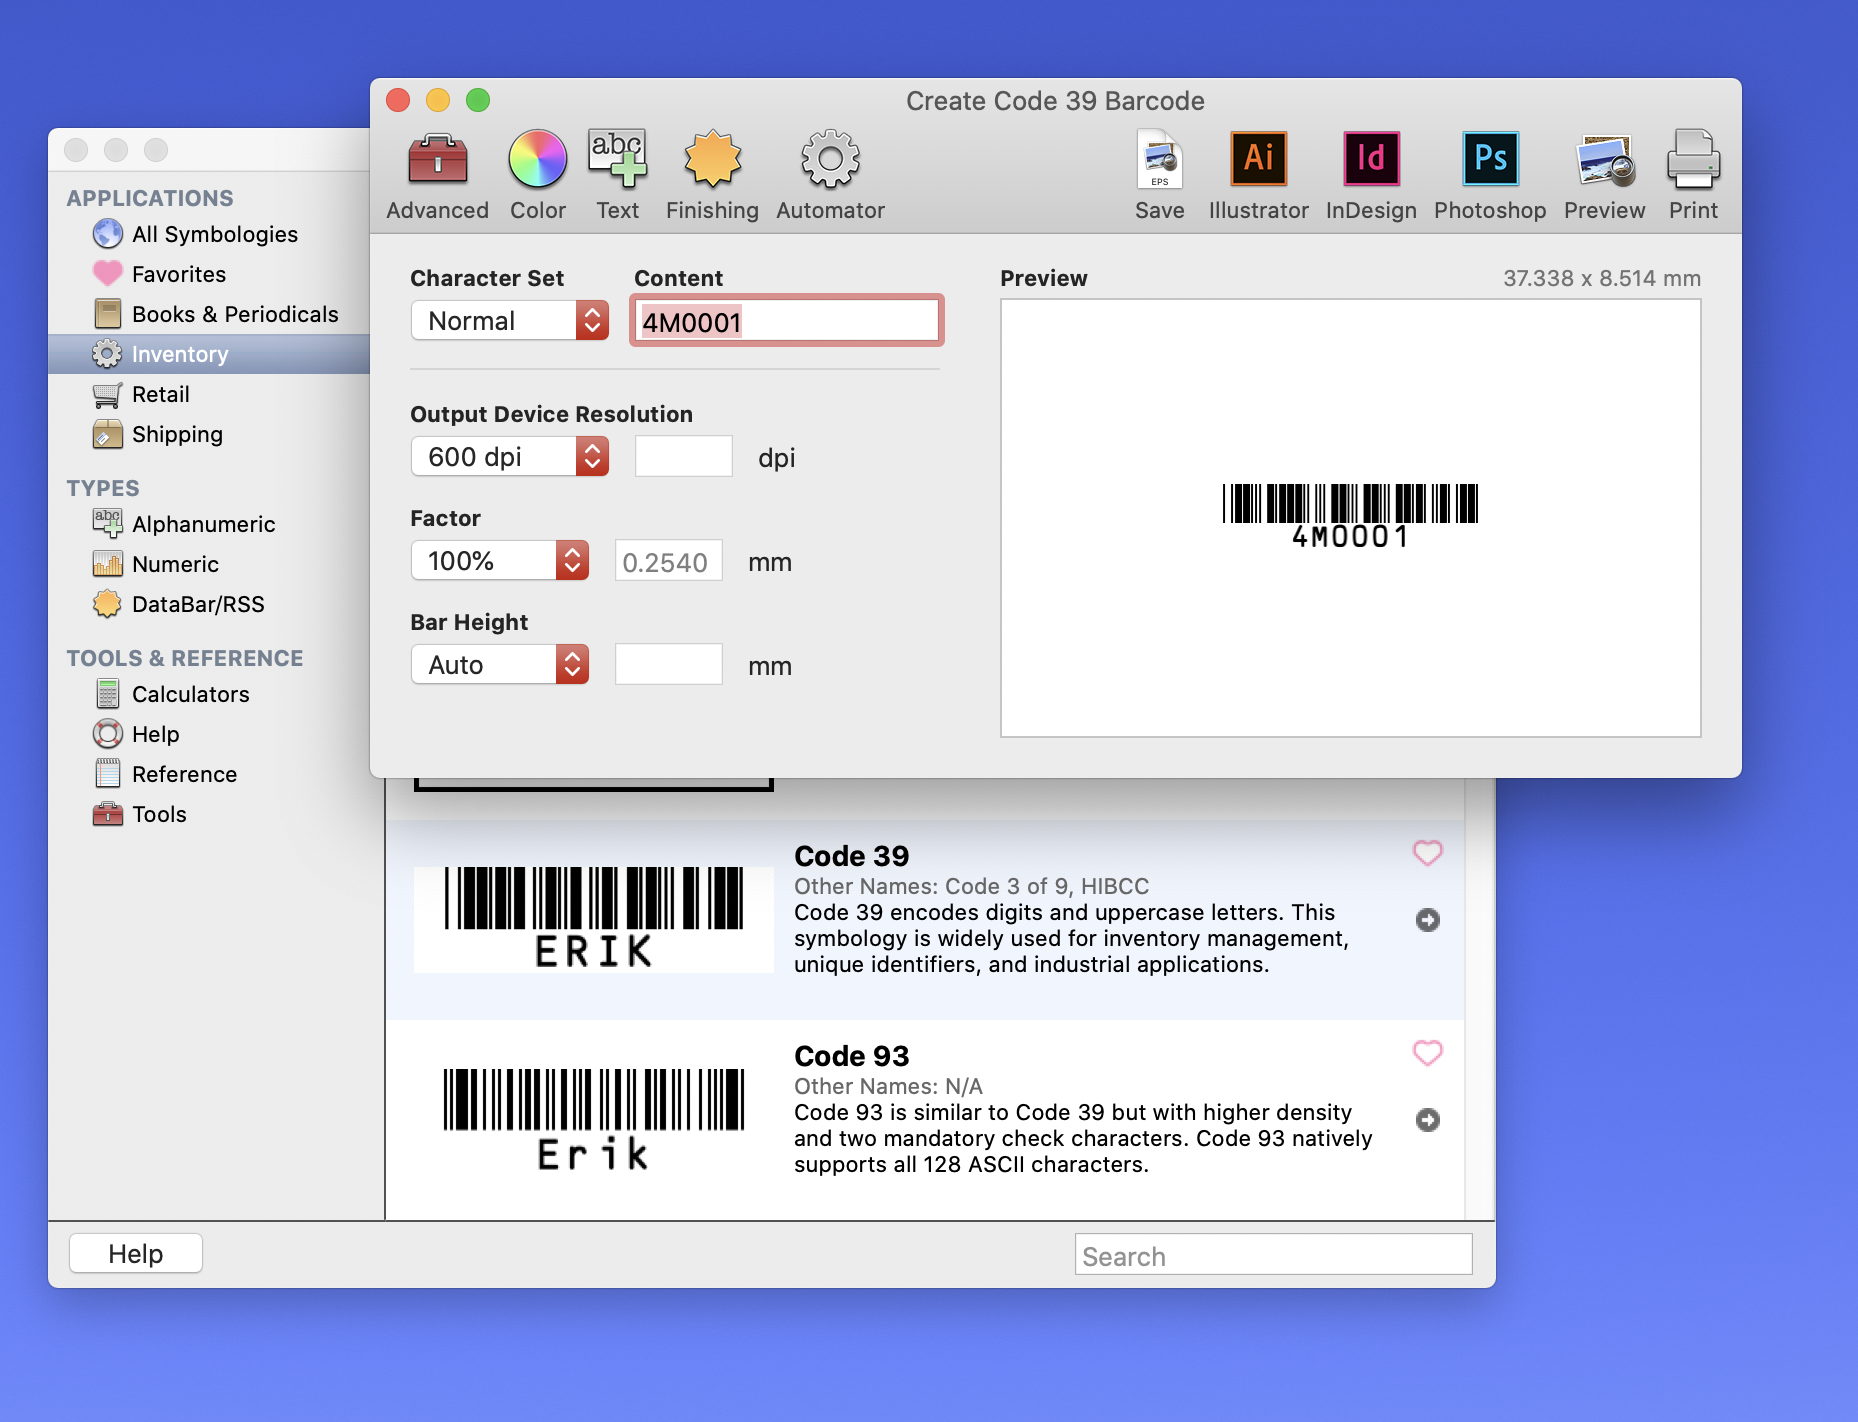Image resolution: width=1858 pixels, height=1422 pixels.
Task: Send barcode to Photoshop
Action: point(1490,176)
